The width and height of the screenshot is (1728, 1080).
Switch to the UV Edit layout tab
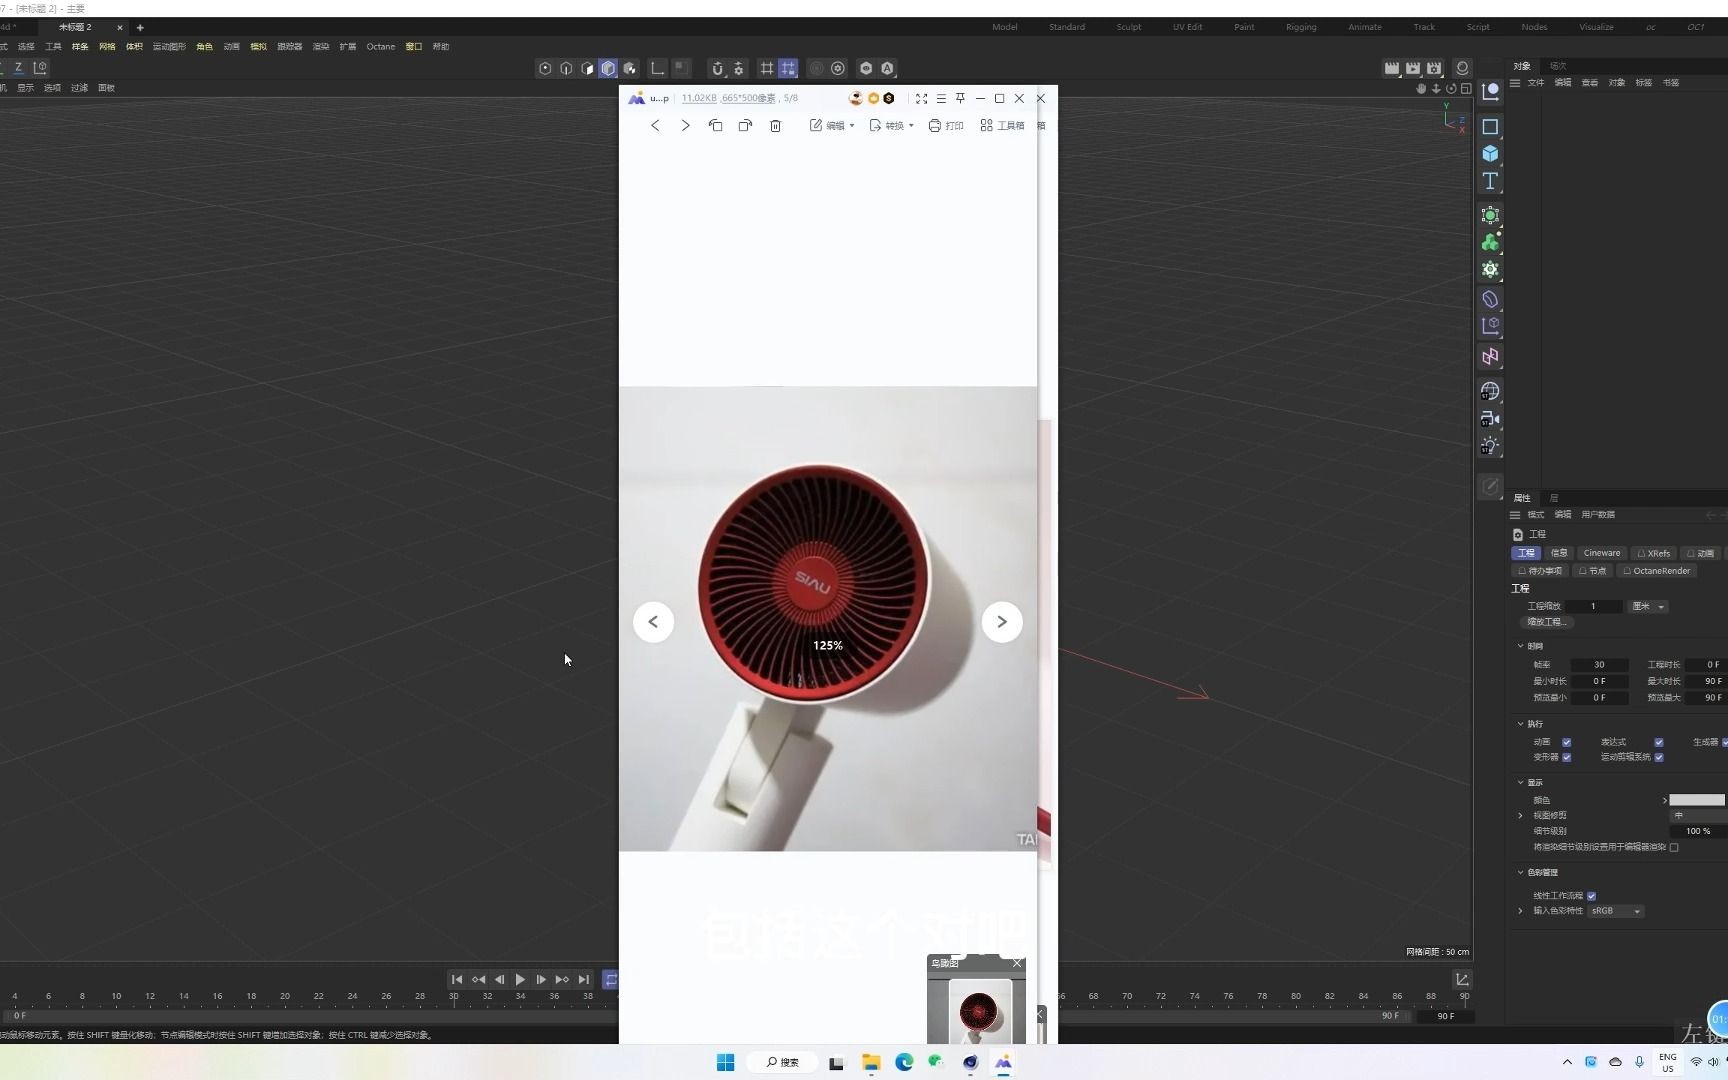[x=1188, y=27]
